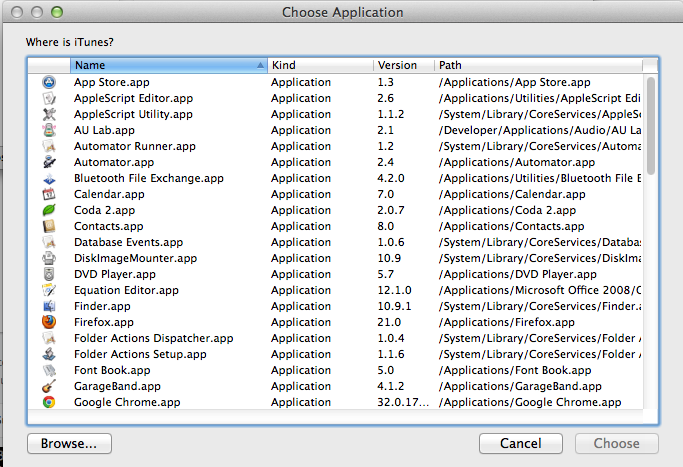
Task: Click the /Applications/DVD Player.app path
Action: tap(518, 274)
